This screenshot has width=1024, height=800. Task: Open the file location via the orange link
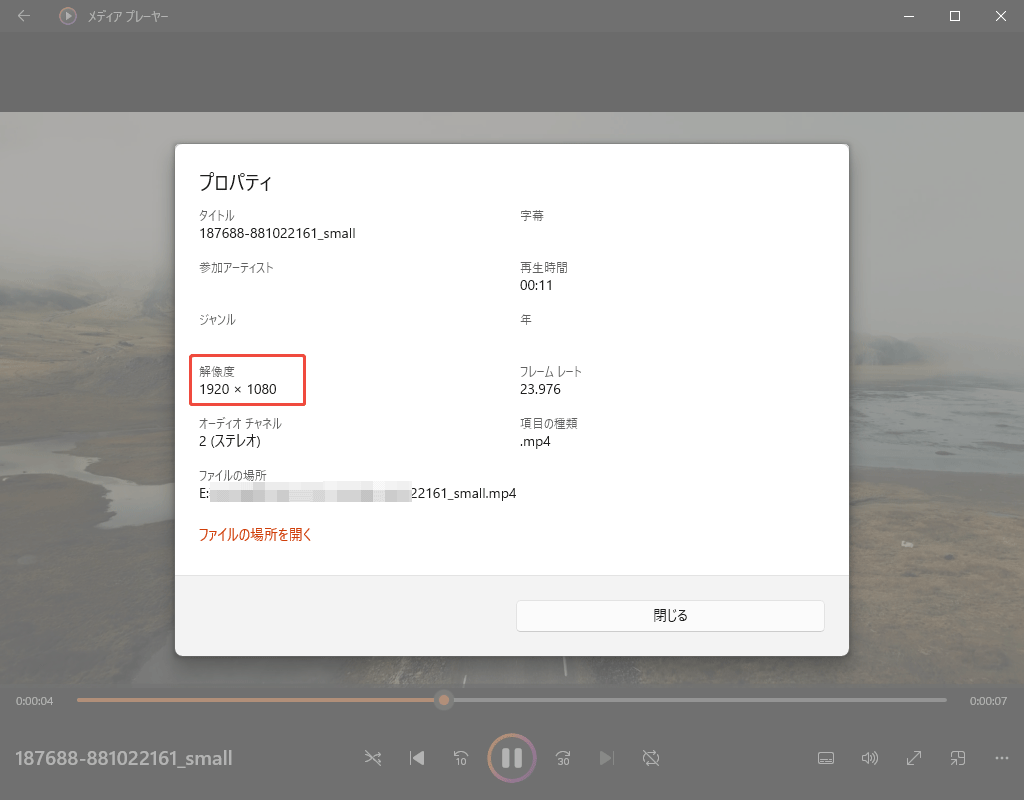(253, 535)
